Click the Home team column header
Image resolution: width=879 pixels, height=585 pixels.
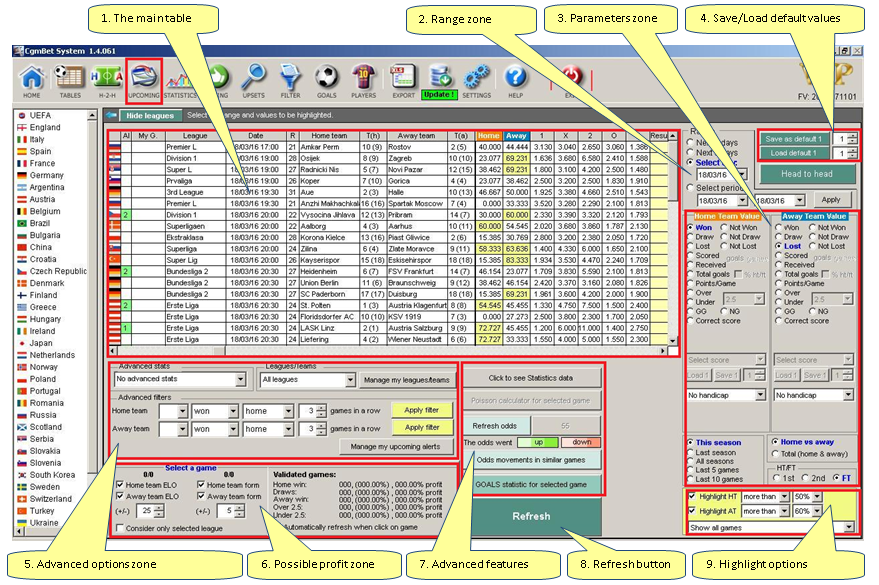[x=329, y=136]
